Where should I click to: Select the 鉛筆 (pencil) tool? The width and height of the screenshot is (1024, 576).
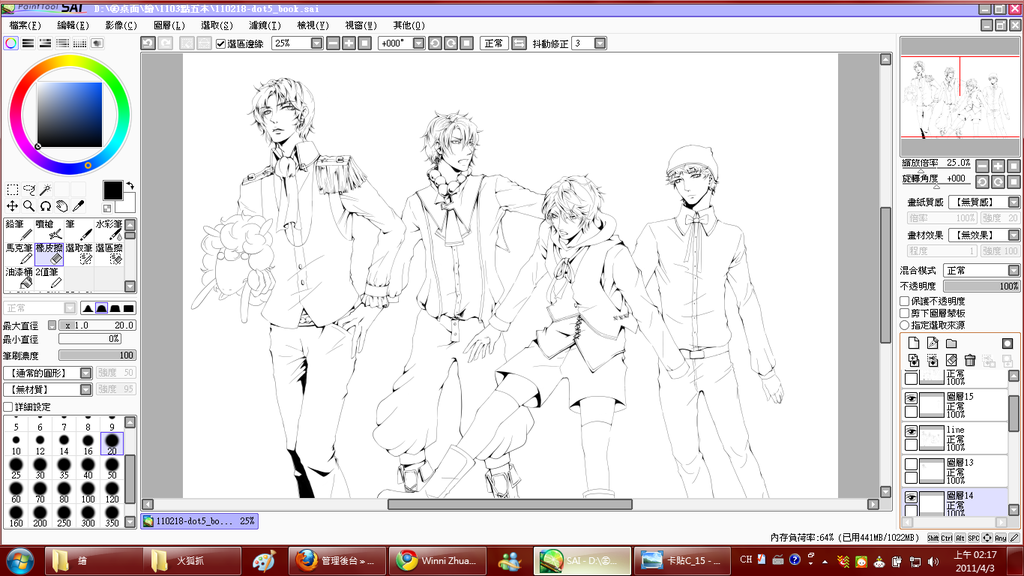[18, 230]
